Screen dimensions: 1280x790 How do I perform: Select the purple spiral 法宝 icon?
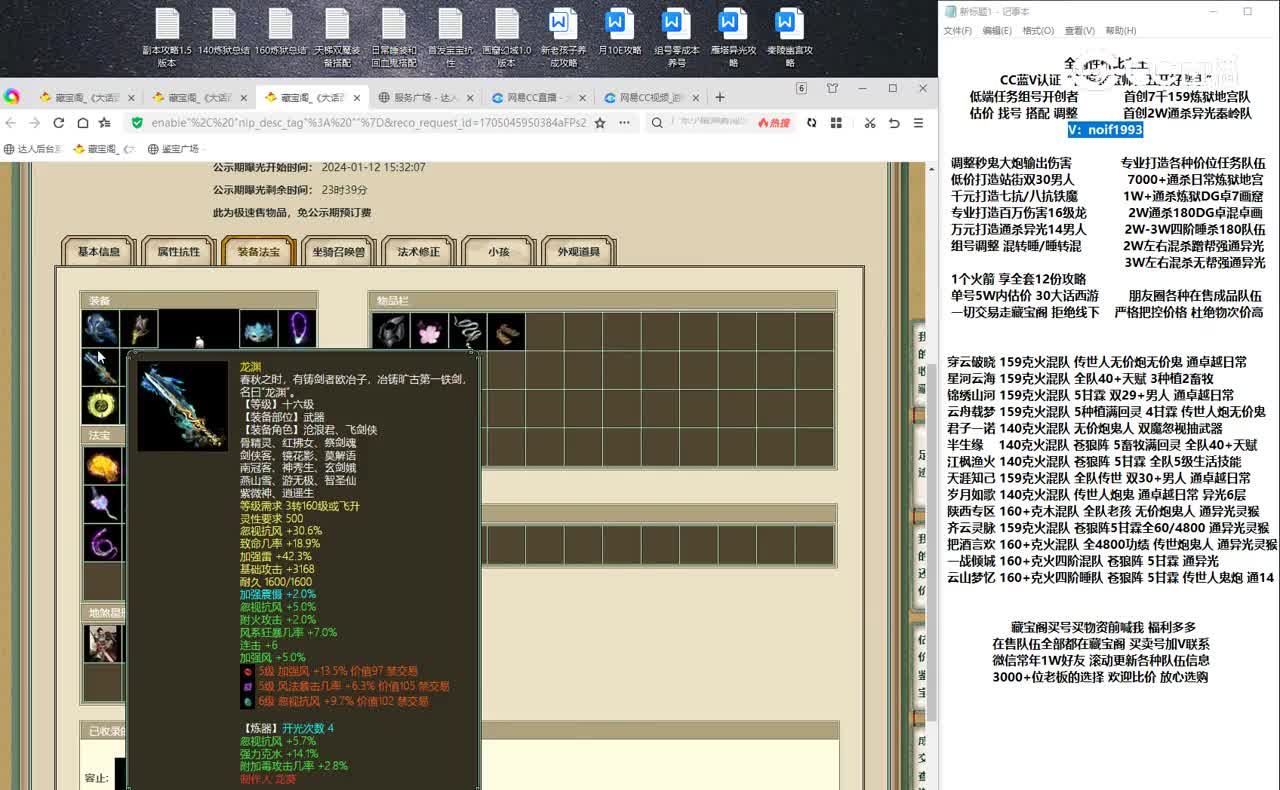click(x=102, y=543)
